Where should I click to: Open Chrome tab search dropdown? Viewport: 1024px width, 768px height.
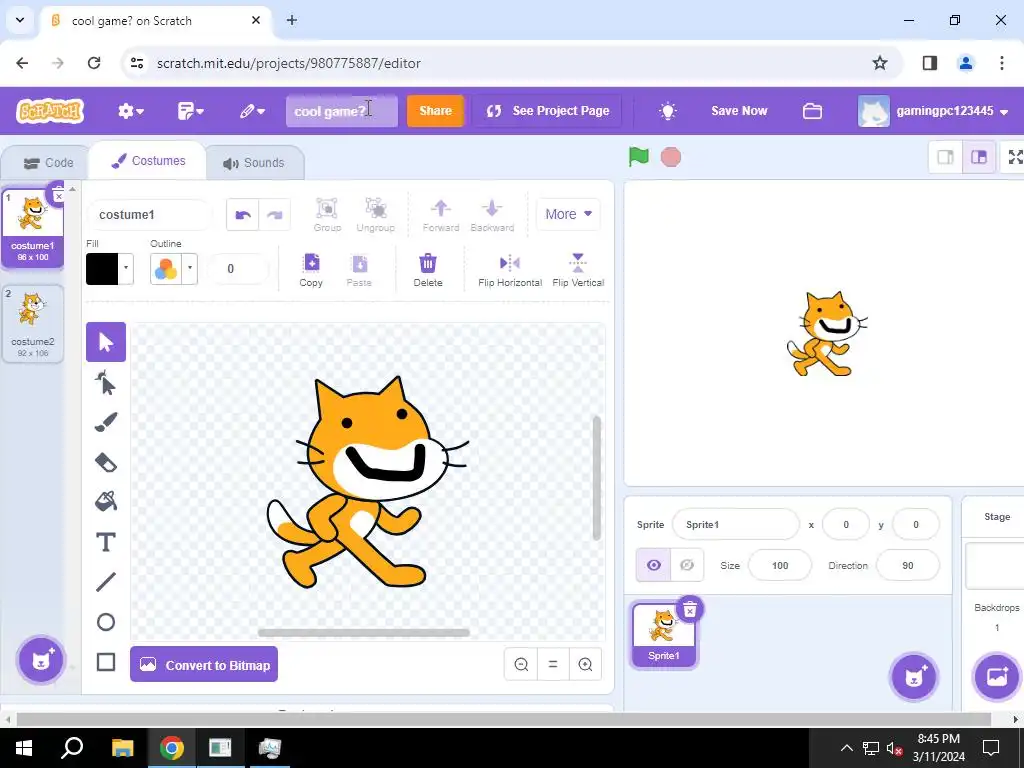point(20,20)
